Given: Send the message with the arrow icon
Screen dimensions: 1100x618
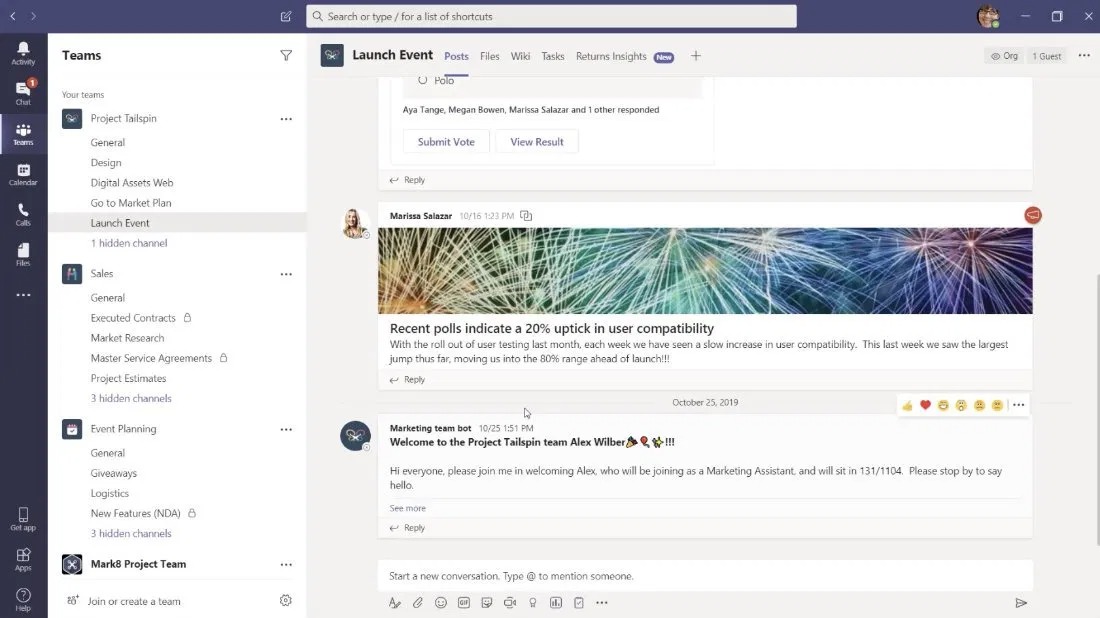Looking at the screenshot, I should click(1021, 603).
